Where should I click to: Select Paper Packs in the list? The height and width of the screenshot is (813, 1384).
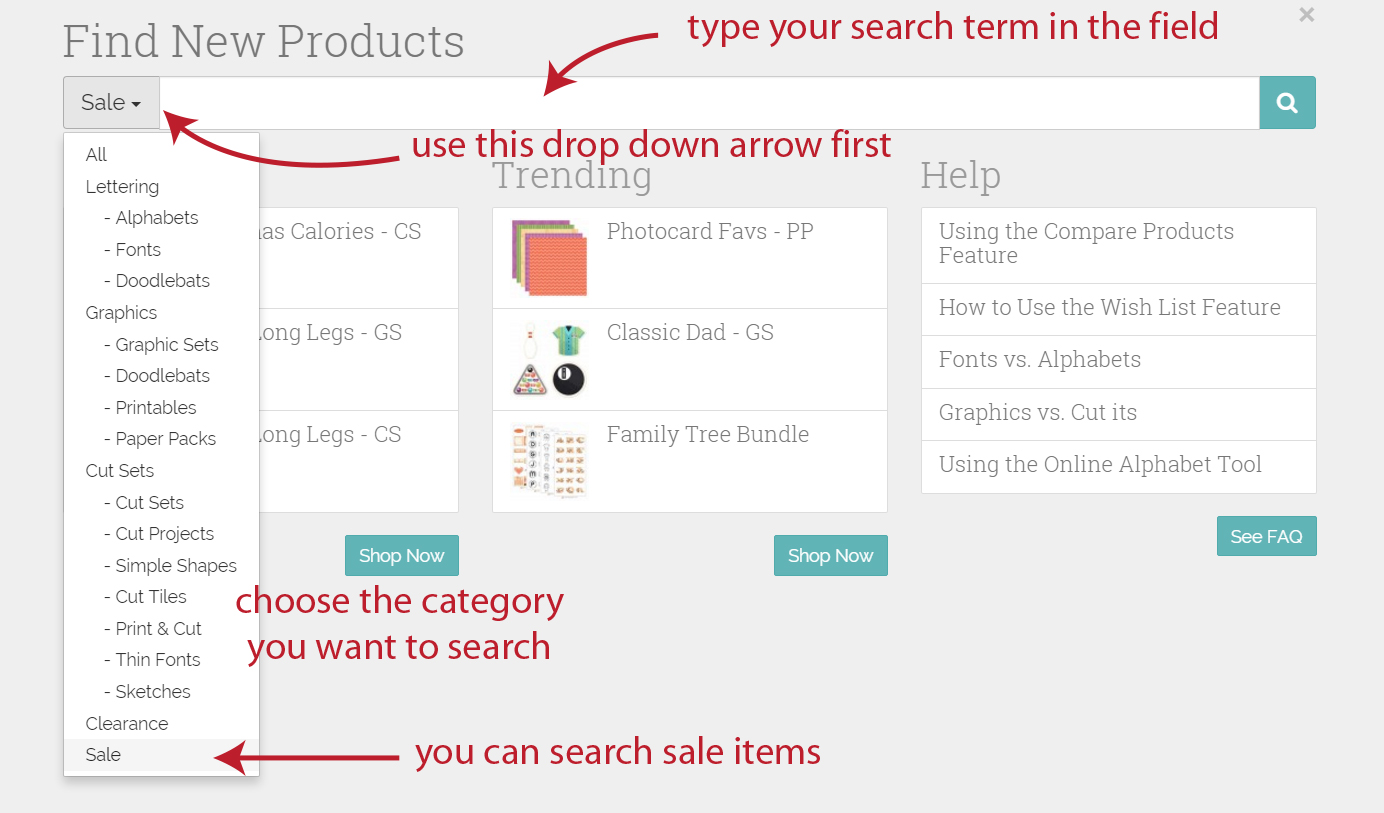(165, 439)
